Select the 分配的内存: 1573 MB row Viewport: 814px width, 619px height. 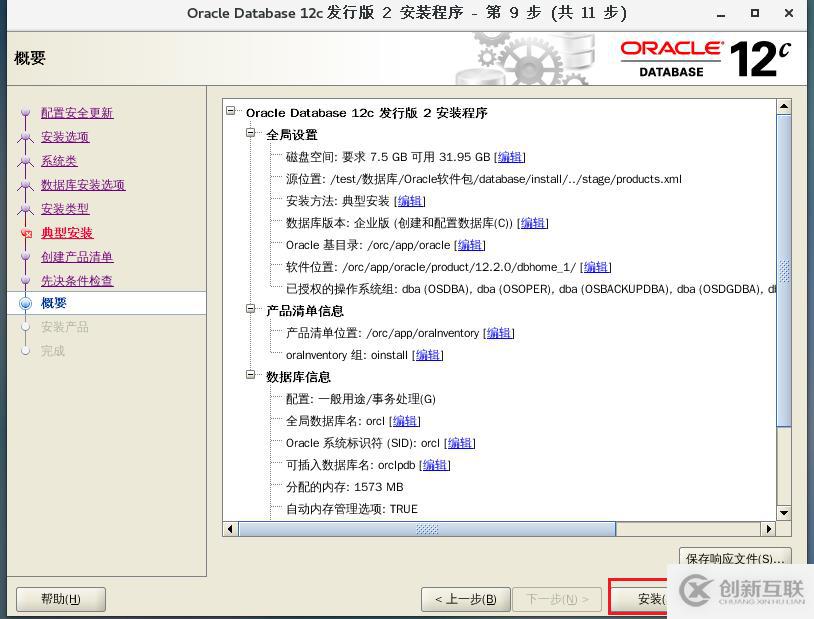point(345,487)
